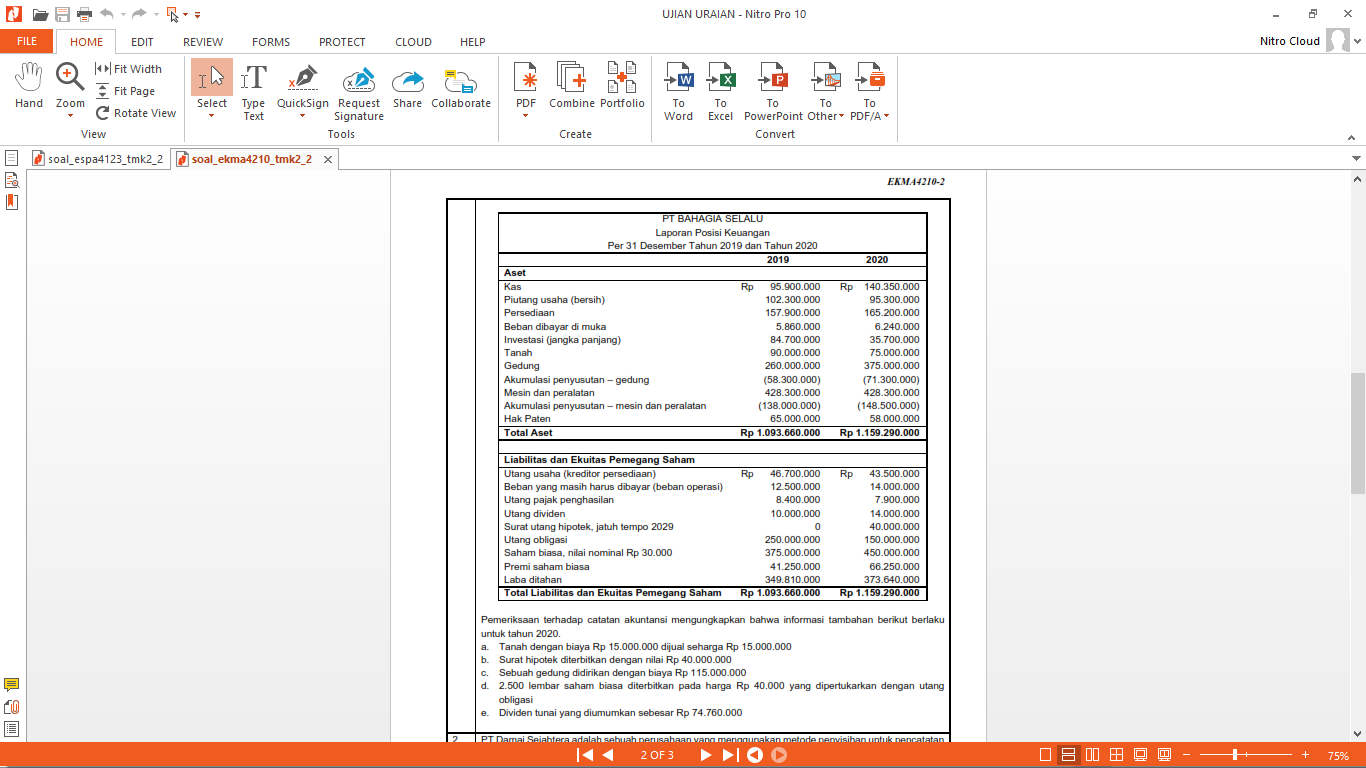Expand the Undo history dropdown
Image resolution: width=1366 pixels, height=768 pixels.
click(122, 14)
